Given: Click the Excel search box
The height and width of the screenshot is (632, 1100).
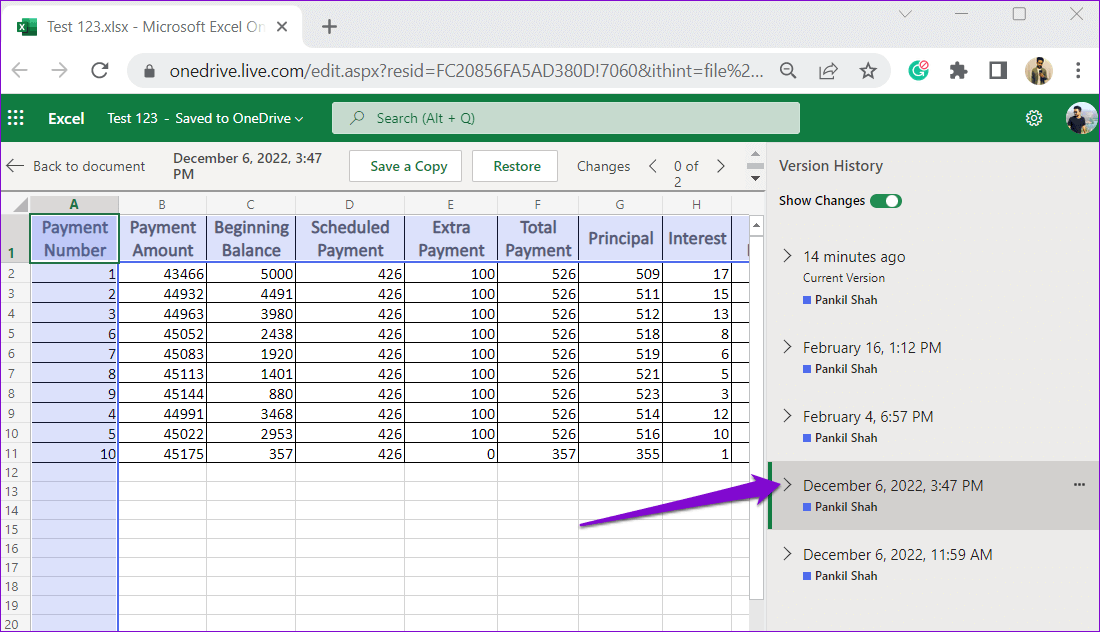Looking at the screenshot, I should (x=566, y=118).
